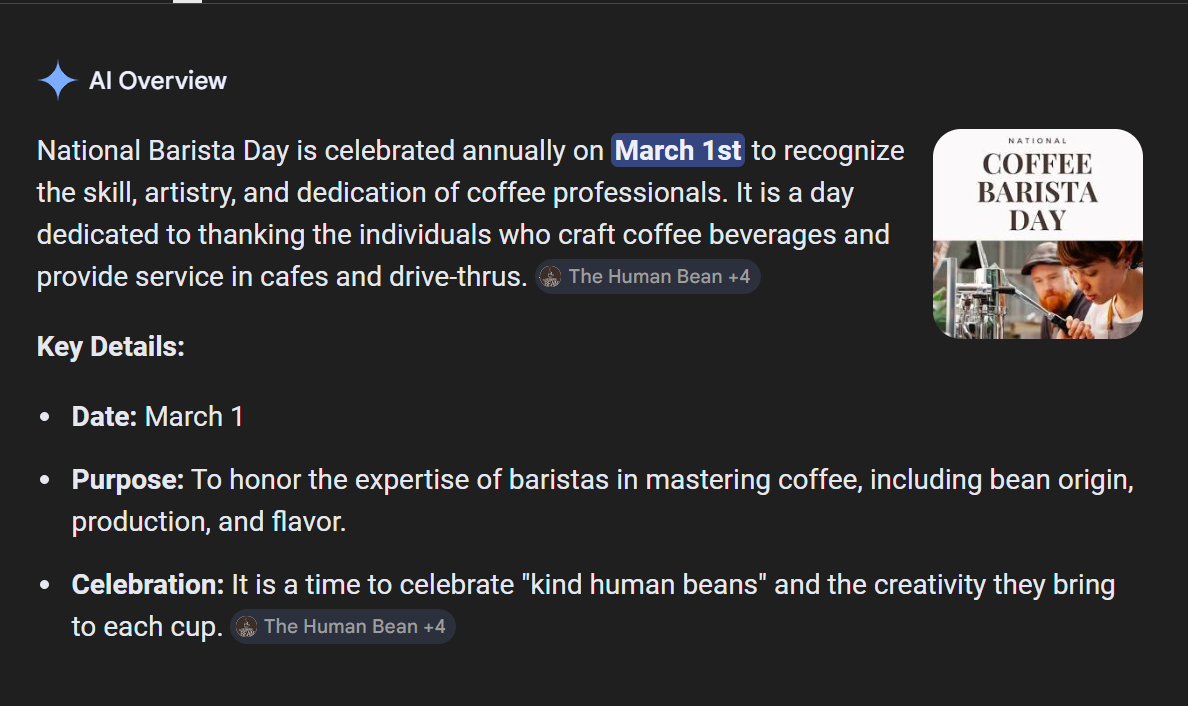Viewport: 1188px width, 706px height.
Task: Click the "Key Details:" heading
Action: click(111, 346)
